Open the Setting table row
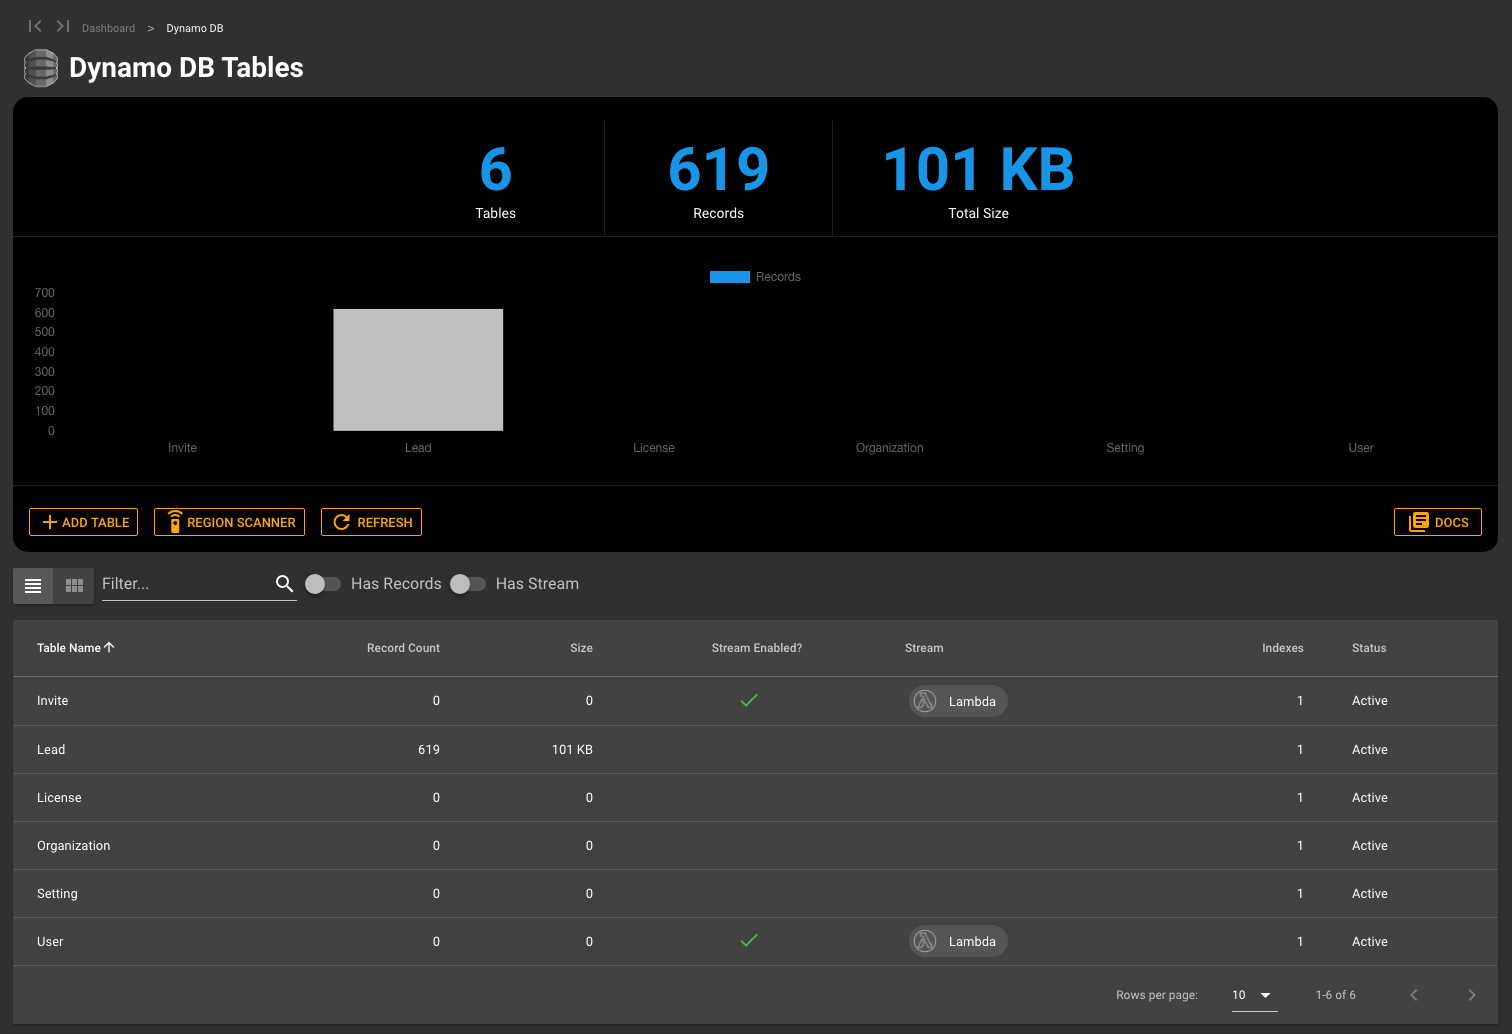The image size is (1512, 1034). (755, 893)
